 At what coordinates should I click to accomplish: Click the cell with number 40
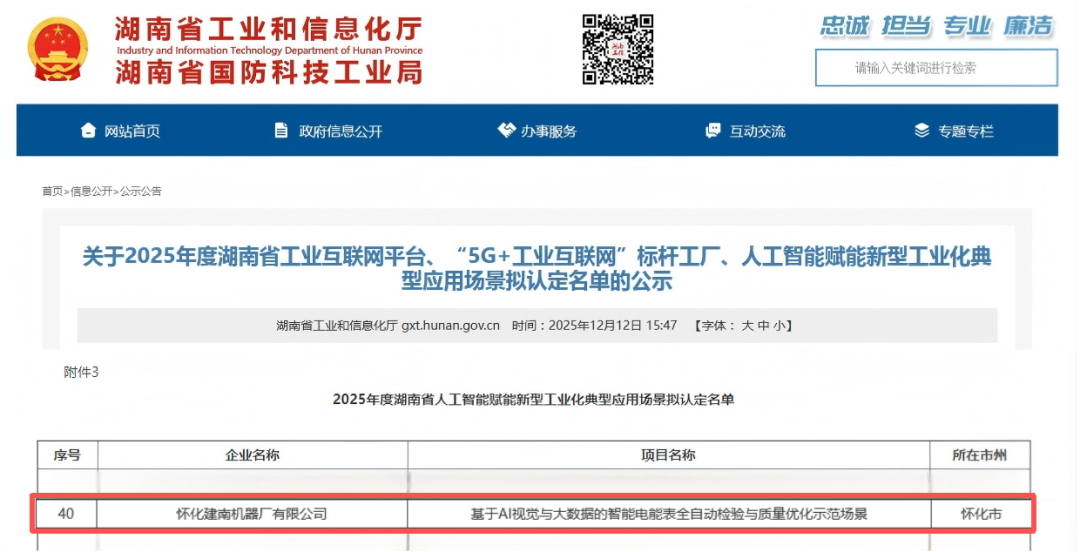(x=66, y=514)
